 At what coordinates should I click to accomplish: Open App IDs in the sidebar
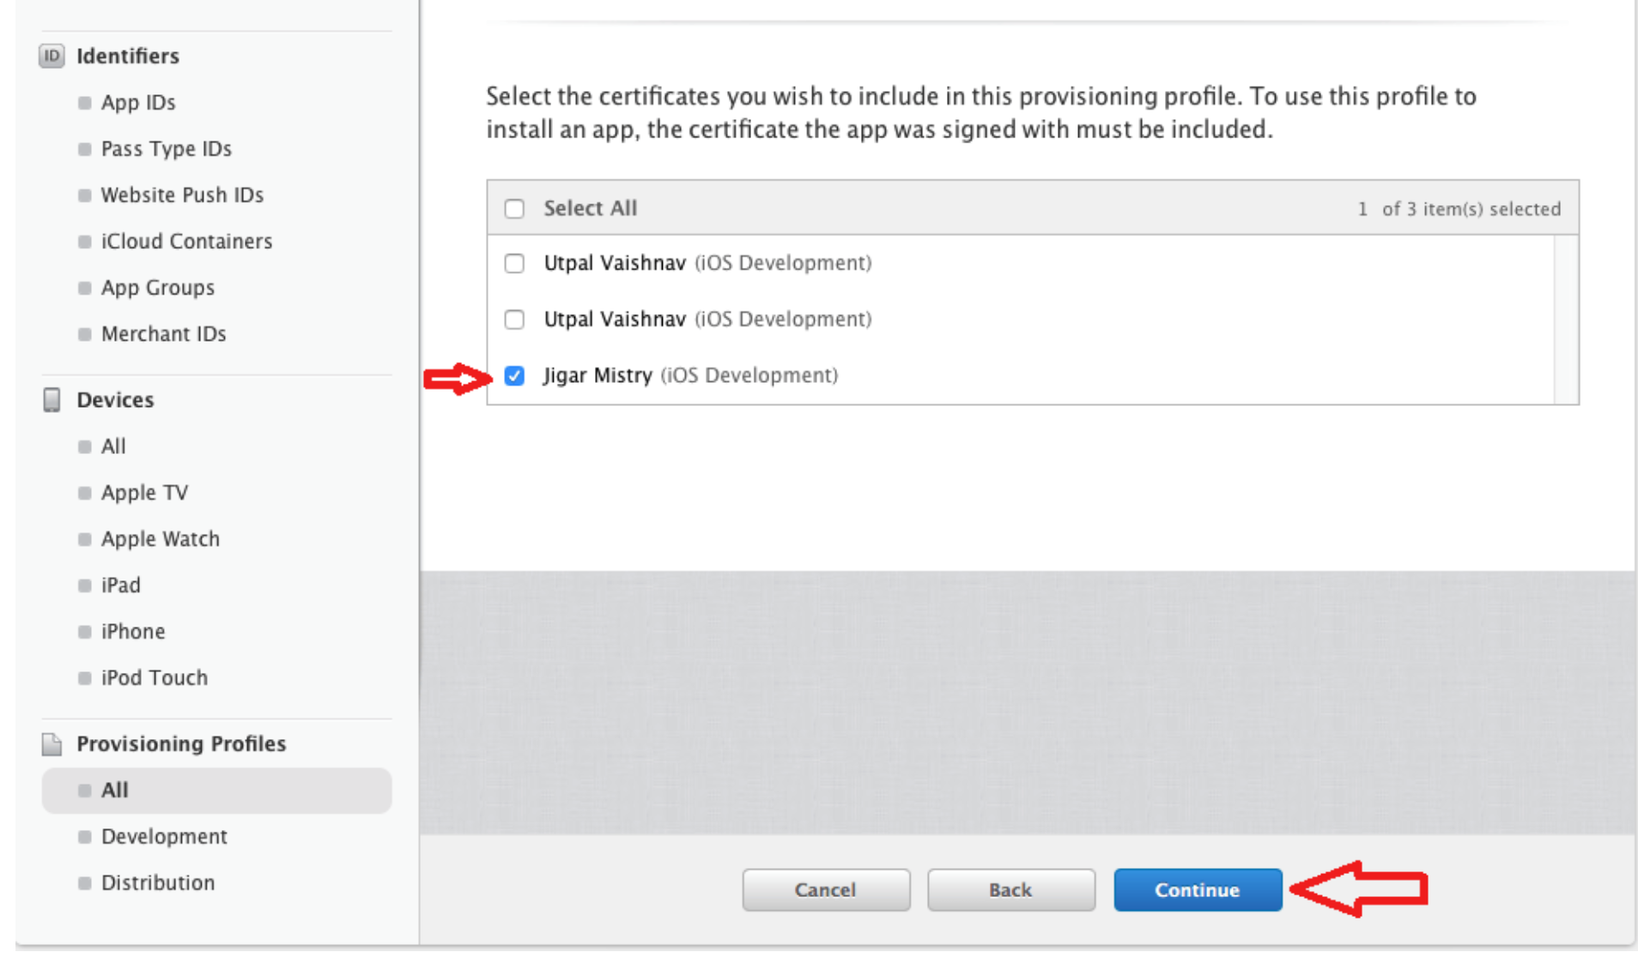pyautogui.click(x=138, y=103)
